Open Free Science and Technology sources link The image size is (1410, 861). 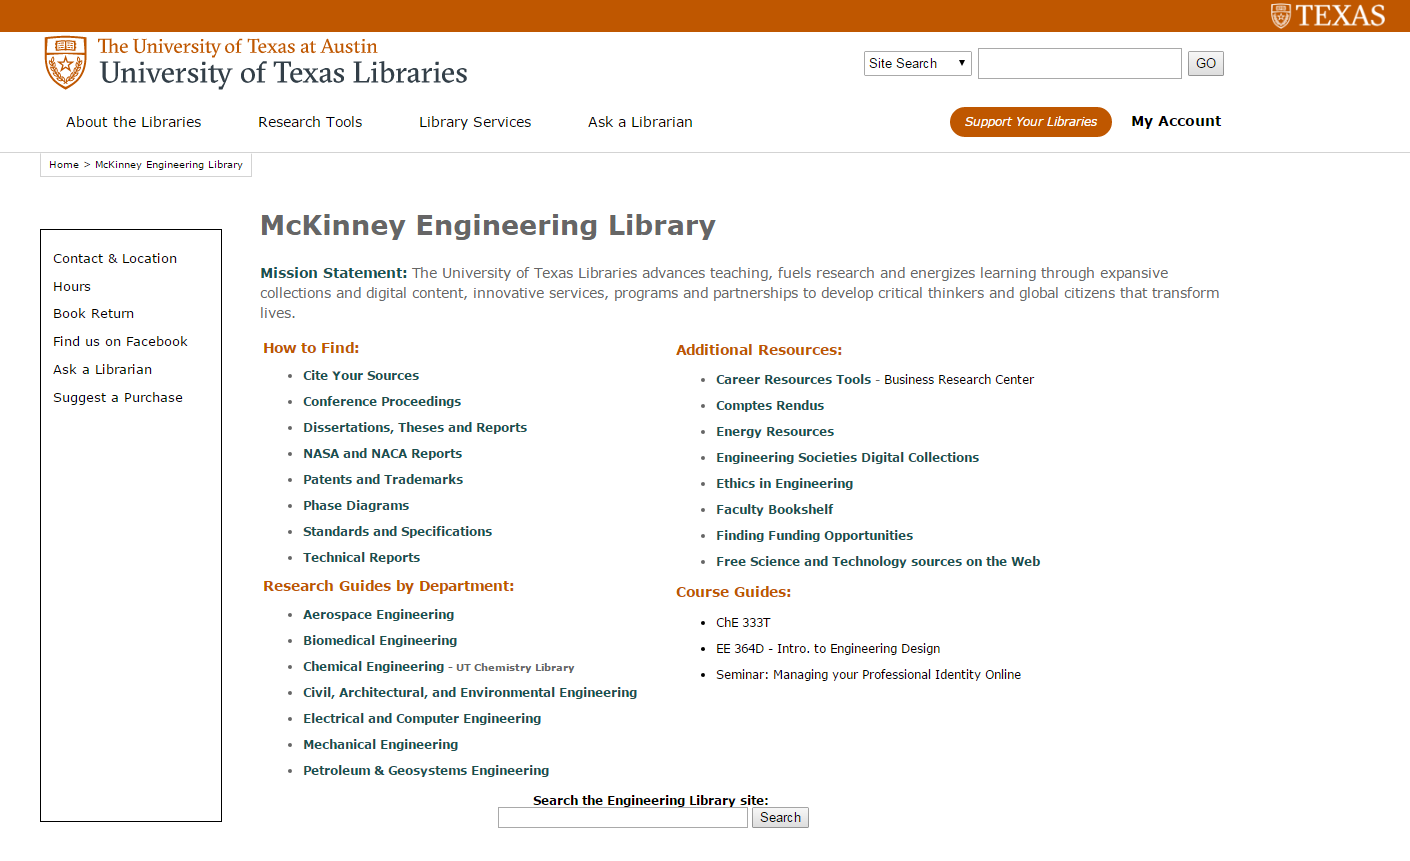click(878, 561)
